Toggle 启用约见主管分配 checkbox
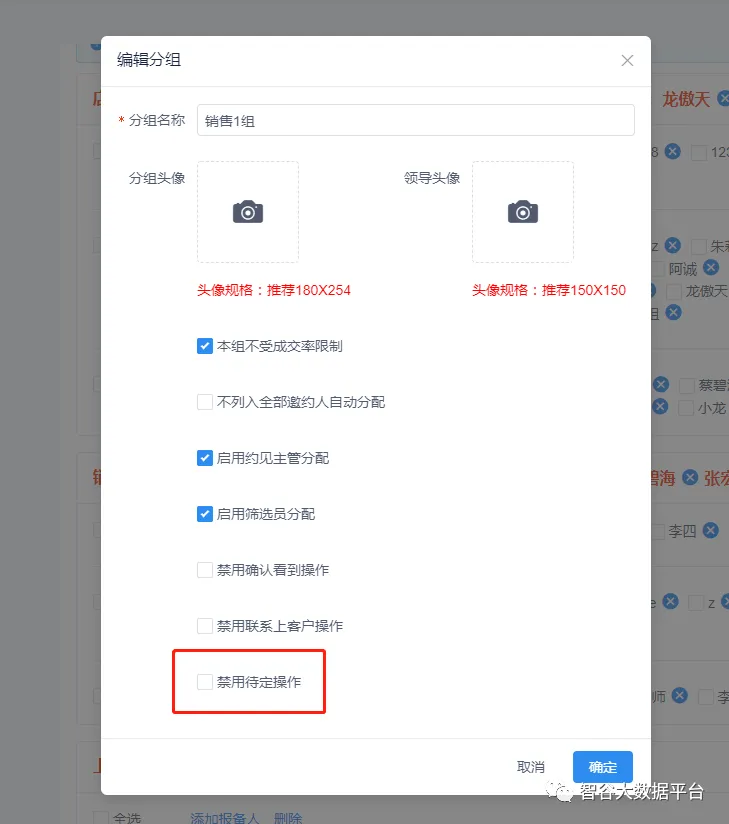The height and width of the screenshot is (824, 729). coord(205,458)
